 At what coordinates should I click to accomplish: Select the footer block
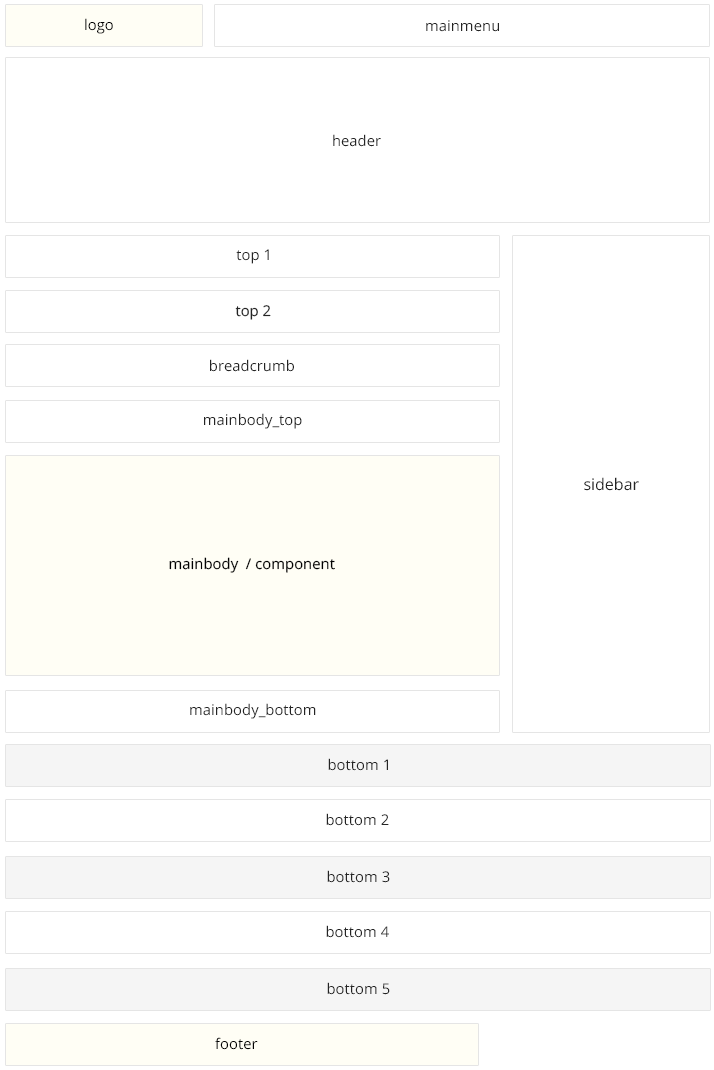(x=241, y=1044)
